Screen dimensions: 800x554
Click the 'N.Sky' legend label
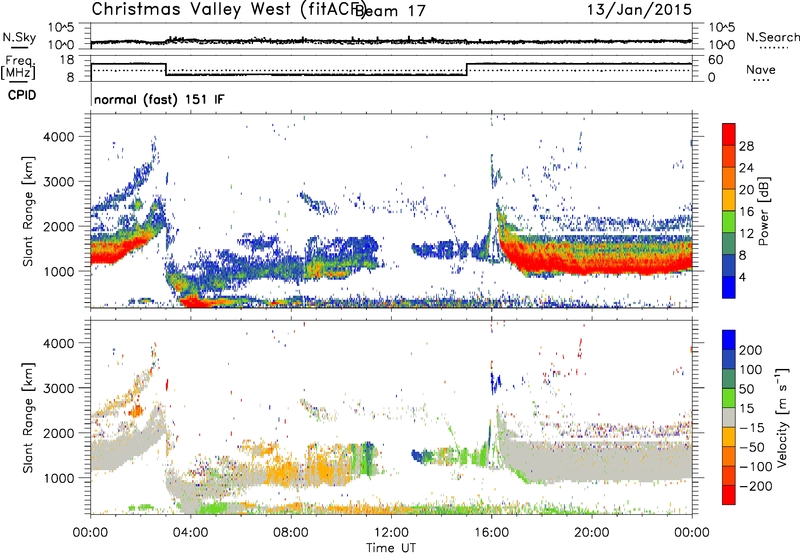tap(19, 38)
